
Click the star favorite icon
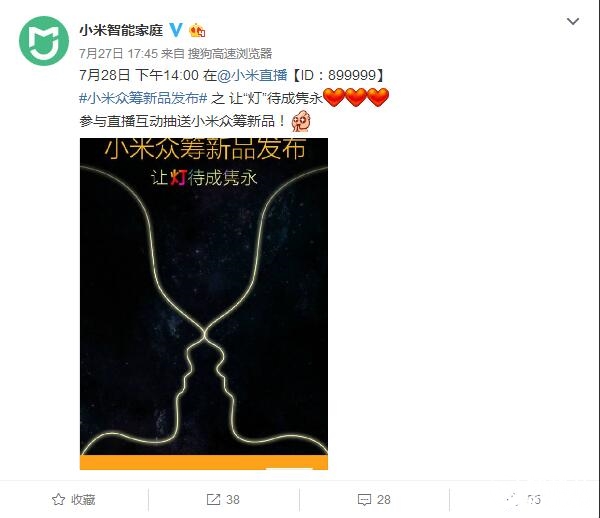(59, 499)
